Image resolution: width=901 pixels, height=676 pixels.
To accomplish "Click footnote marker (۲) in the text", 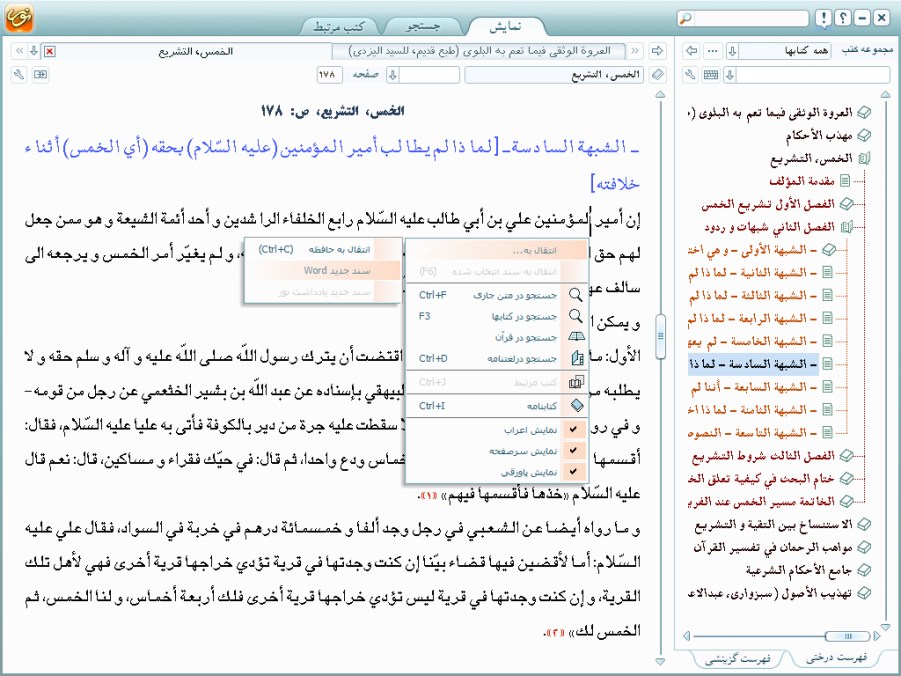I will click(556, 632).
